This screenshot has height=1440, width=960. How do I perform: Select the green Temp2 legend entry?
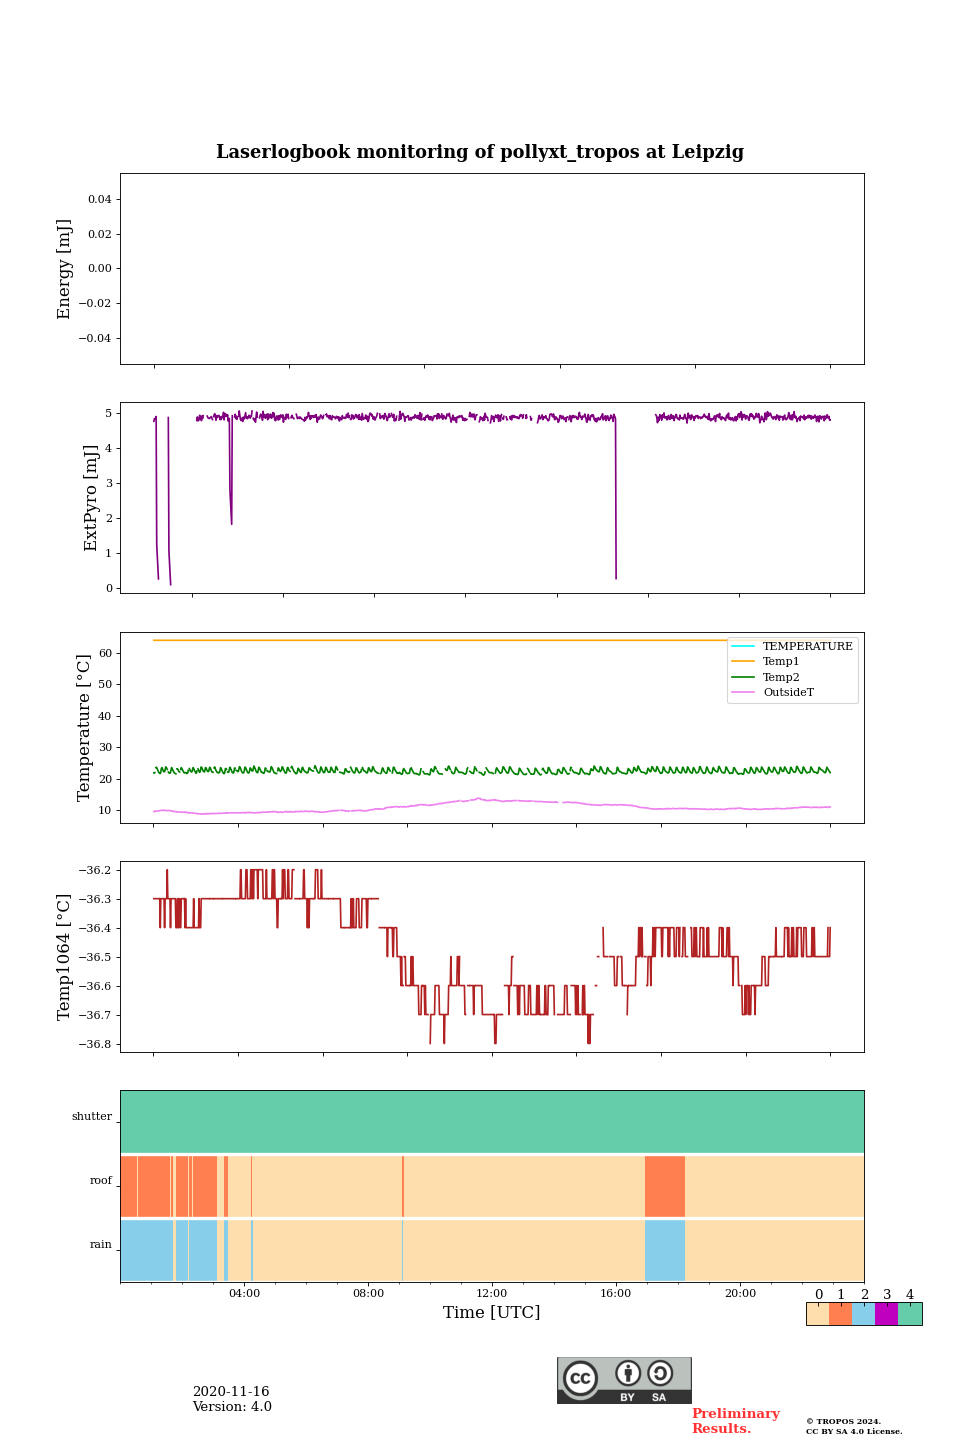point(780,677)
